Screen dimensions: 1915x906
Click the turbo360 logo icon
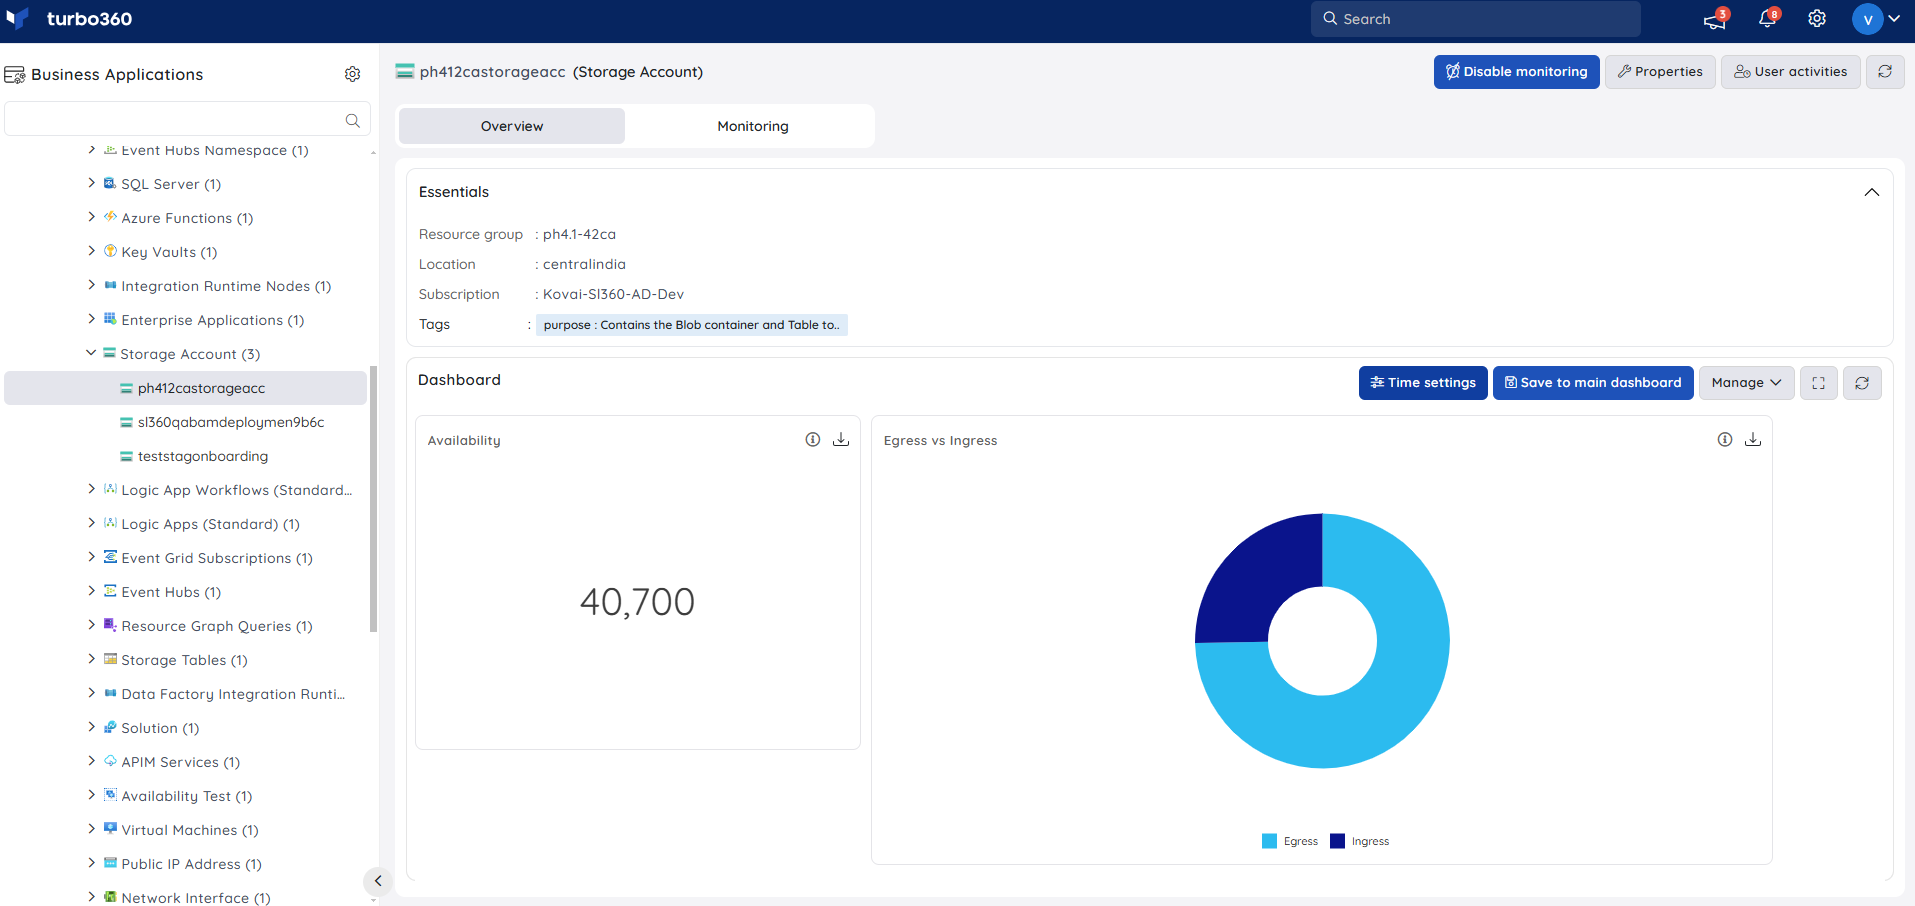click(18, 18)
